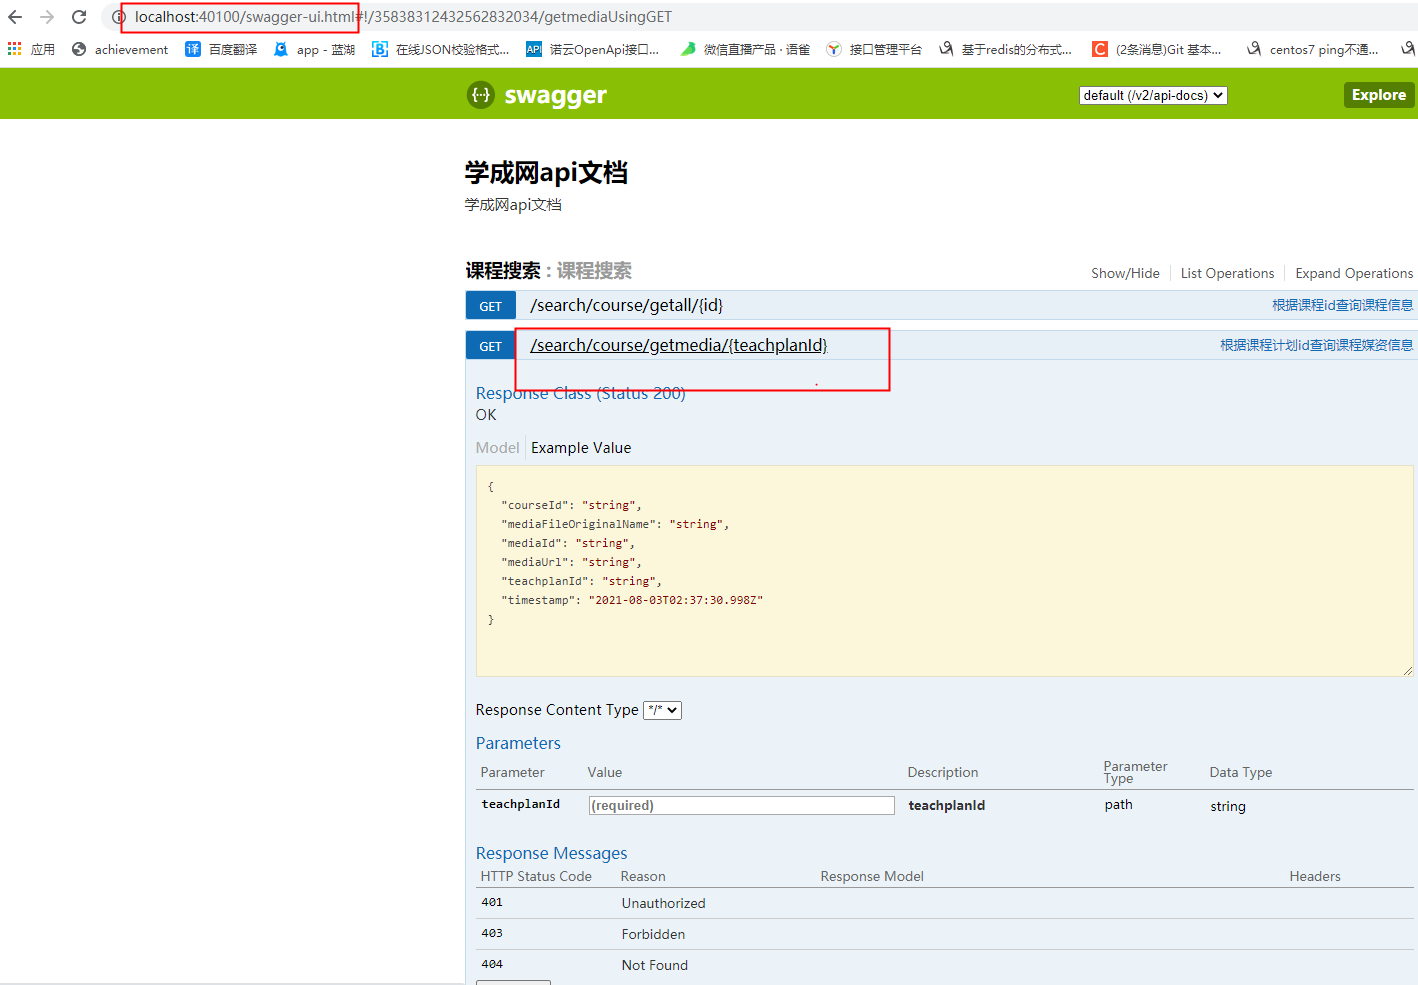Open the centos7 ping不通 bookmark

pyautogui.click(x=1312, y=49)
